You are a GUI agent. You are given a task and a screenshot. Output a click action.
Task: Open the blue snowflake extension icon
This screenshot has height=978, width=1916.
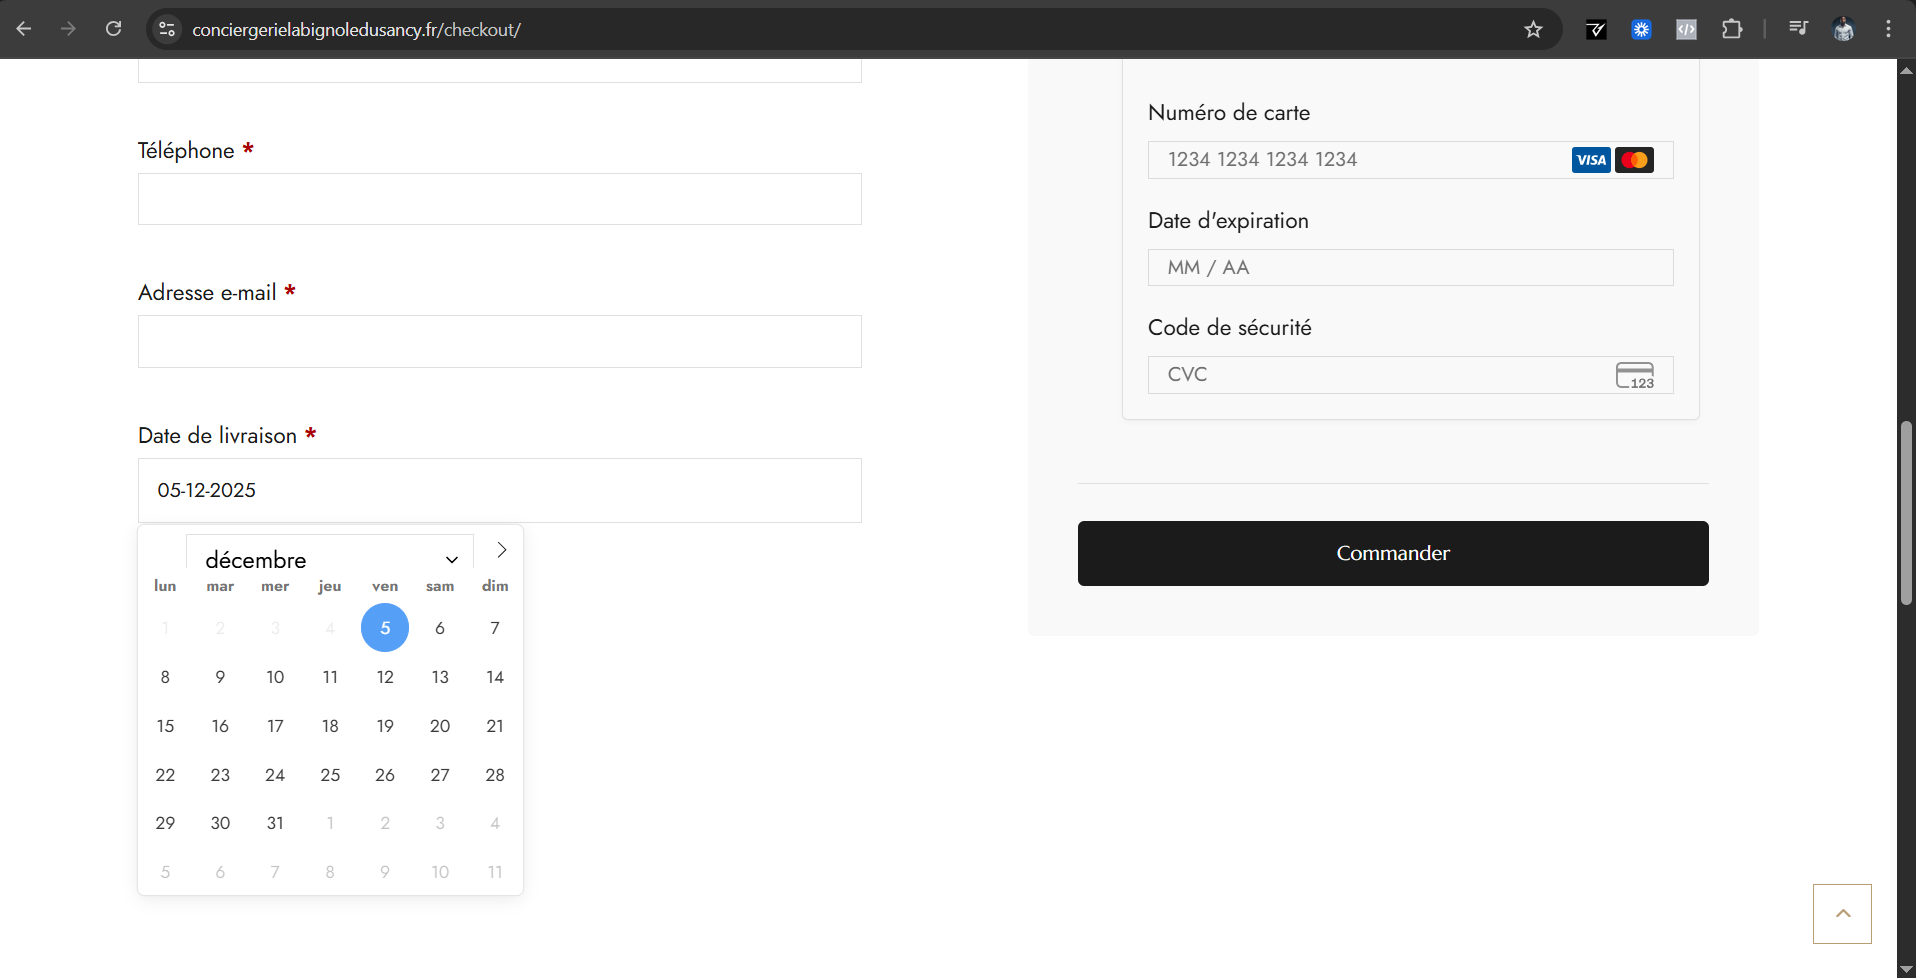click(x=1641, y=29)
